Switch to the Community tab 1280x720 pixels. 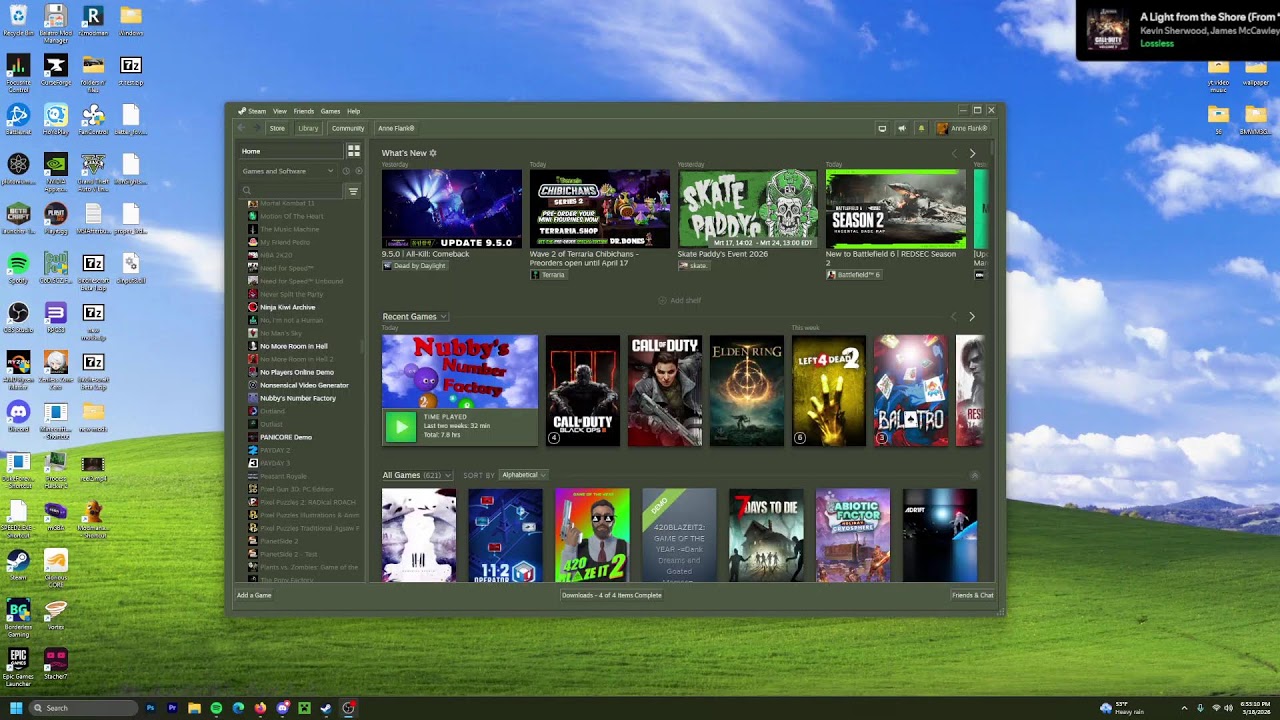348,128
